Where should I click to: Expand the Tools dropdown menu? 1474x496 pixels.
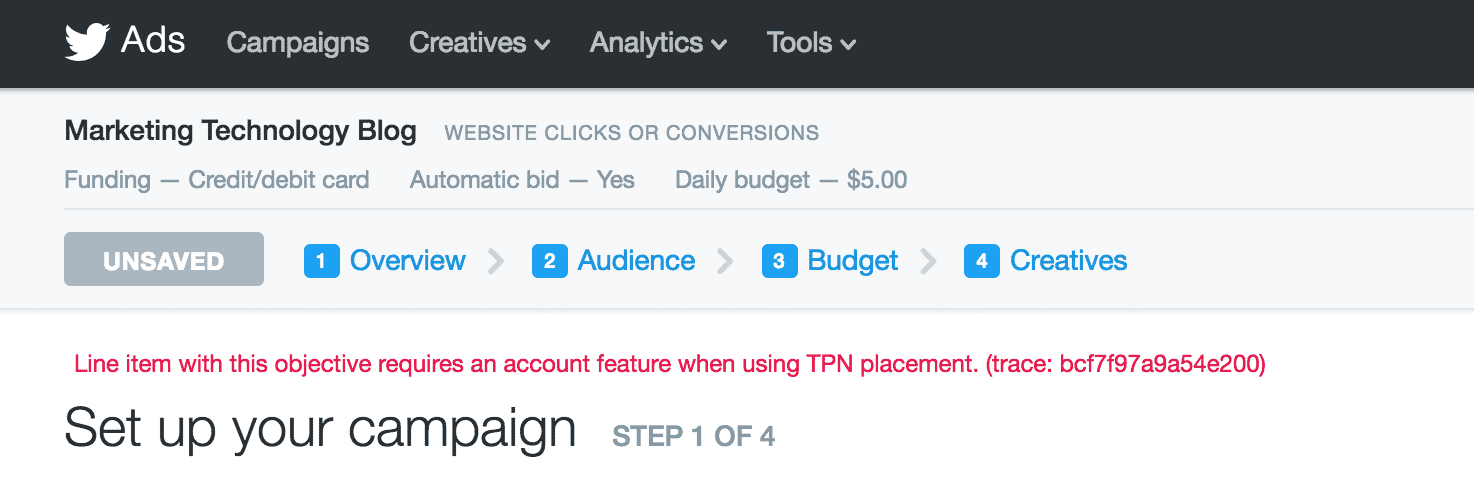point(811,43)
